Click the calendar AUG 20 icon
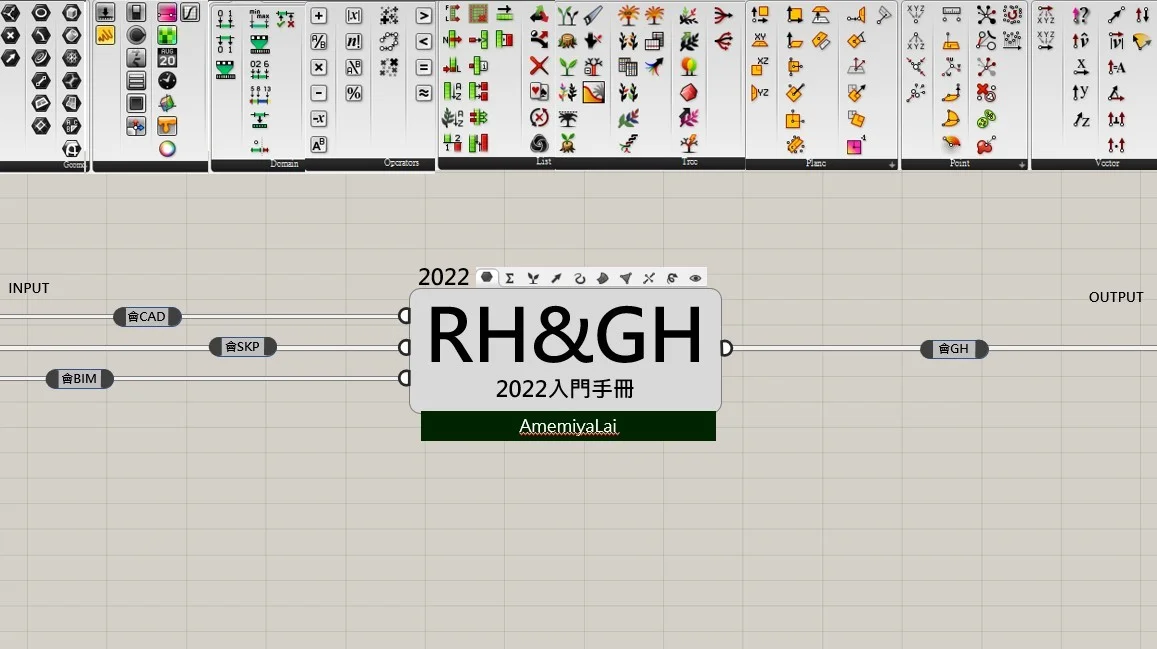Image resolution: width=1157 pixels, height=649 pixels. (x=167, y=58)
